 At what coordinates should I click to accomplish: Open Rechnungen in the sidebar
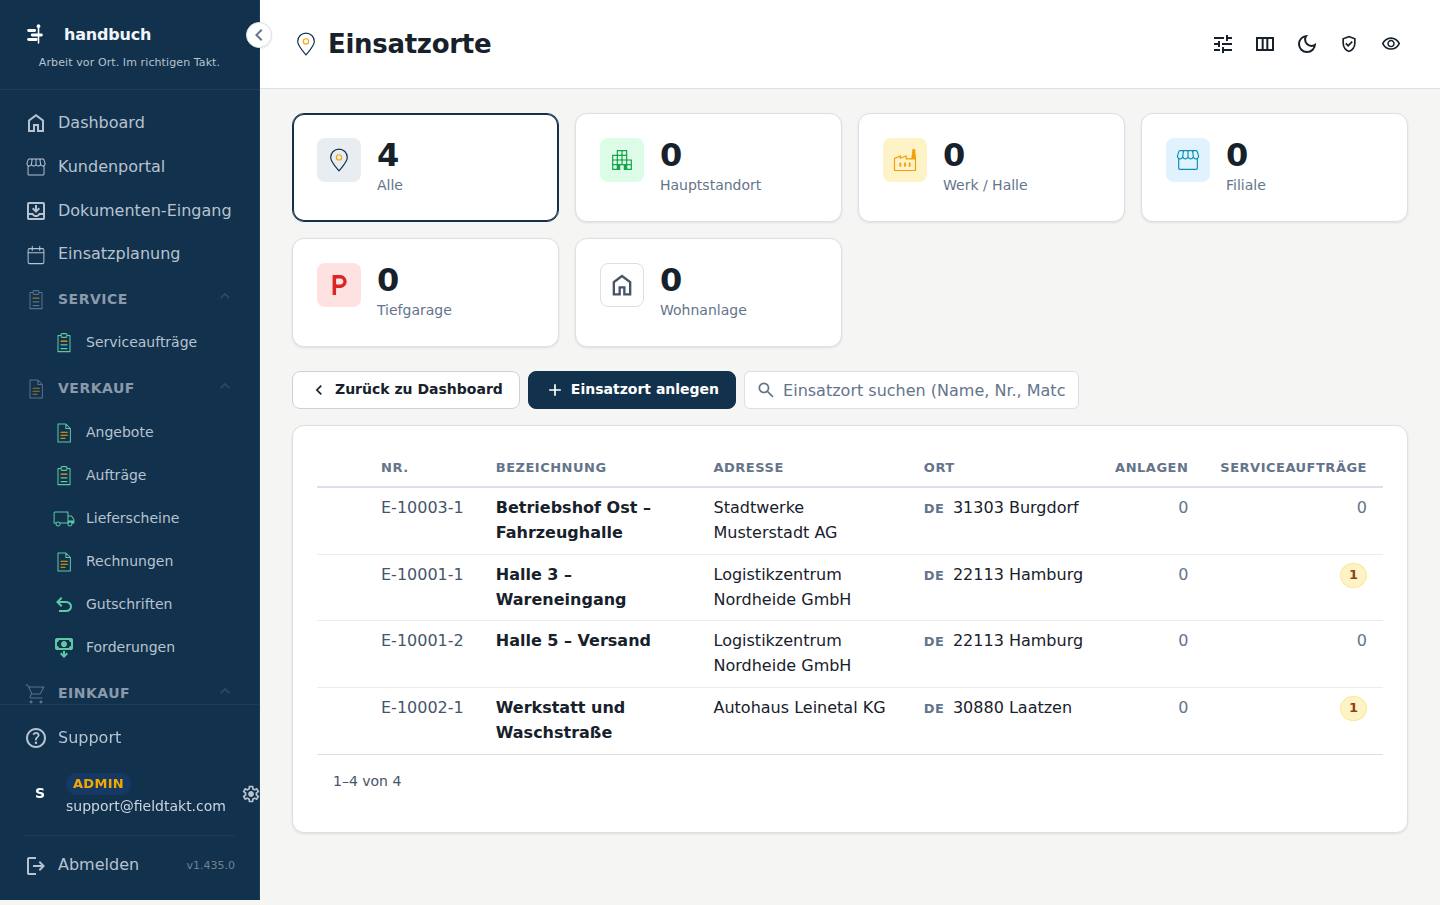(143, 561)
